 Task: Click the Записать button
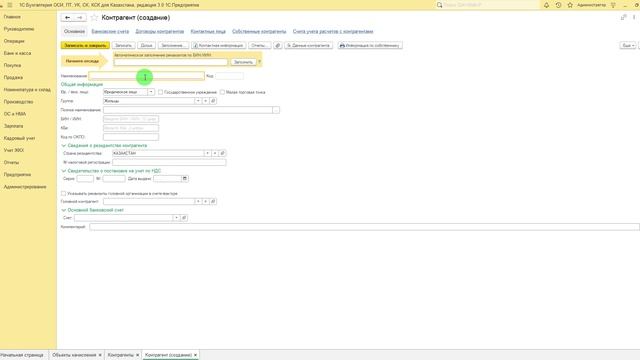tap(124, 45)
